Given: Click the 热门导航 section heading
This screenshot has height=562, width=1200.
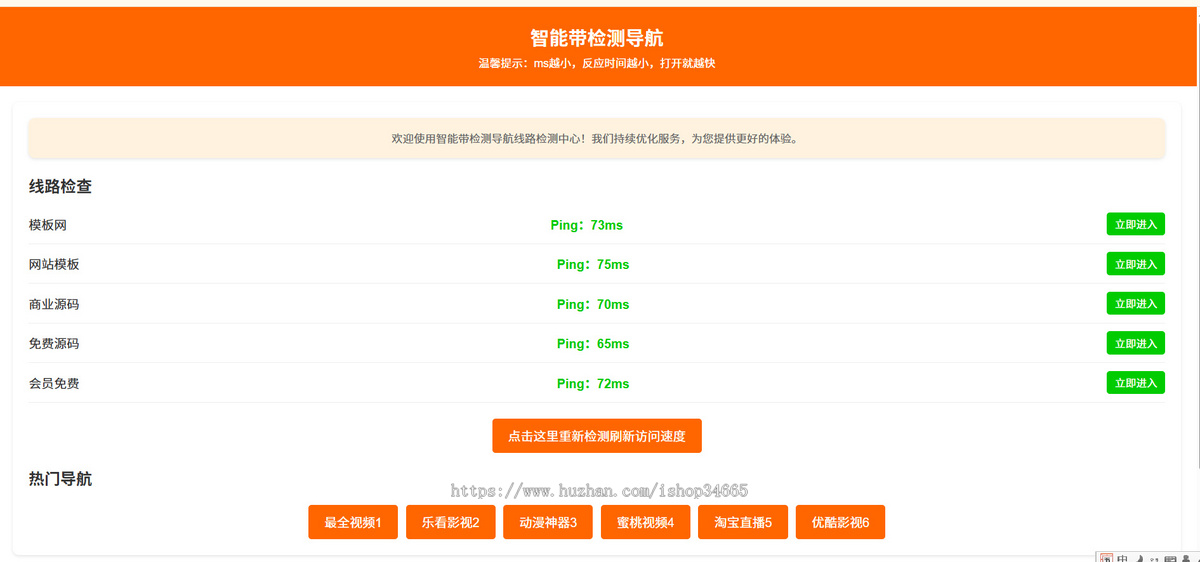Looking at the screenshot, I should (x=61, y=479).
